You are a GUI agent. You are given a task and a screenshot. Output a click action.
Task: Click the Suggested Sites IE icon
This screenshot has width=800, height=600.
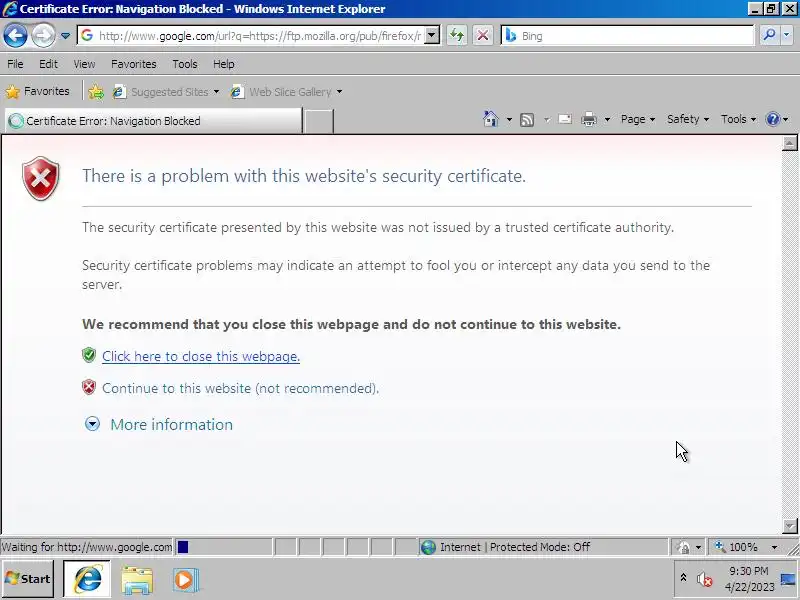pyautogui.click(x=119, y=92)
